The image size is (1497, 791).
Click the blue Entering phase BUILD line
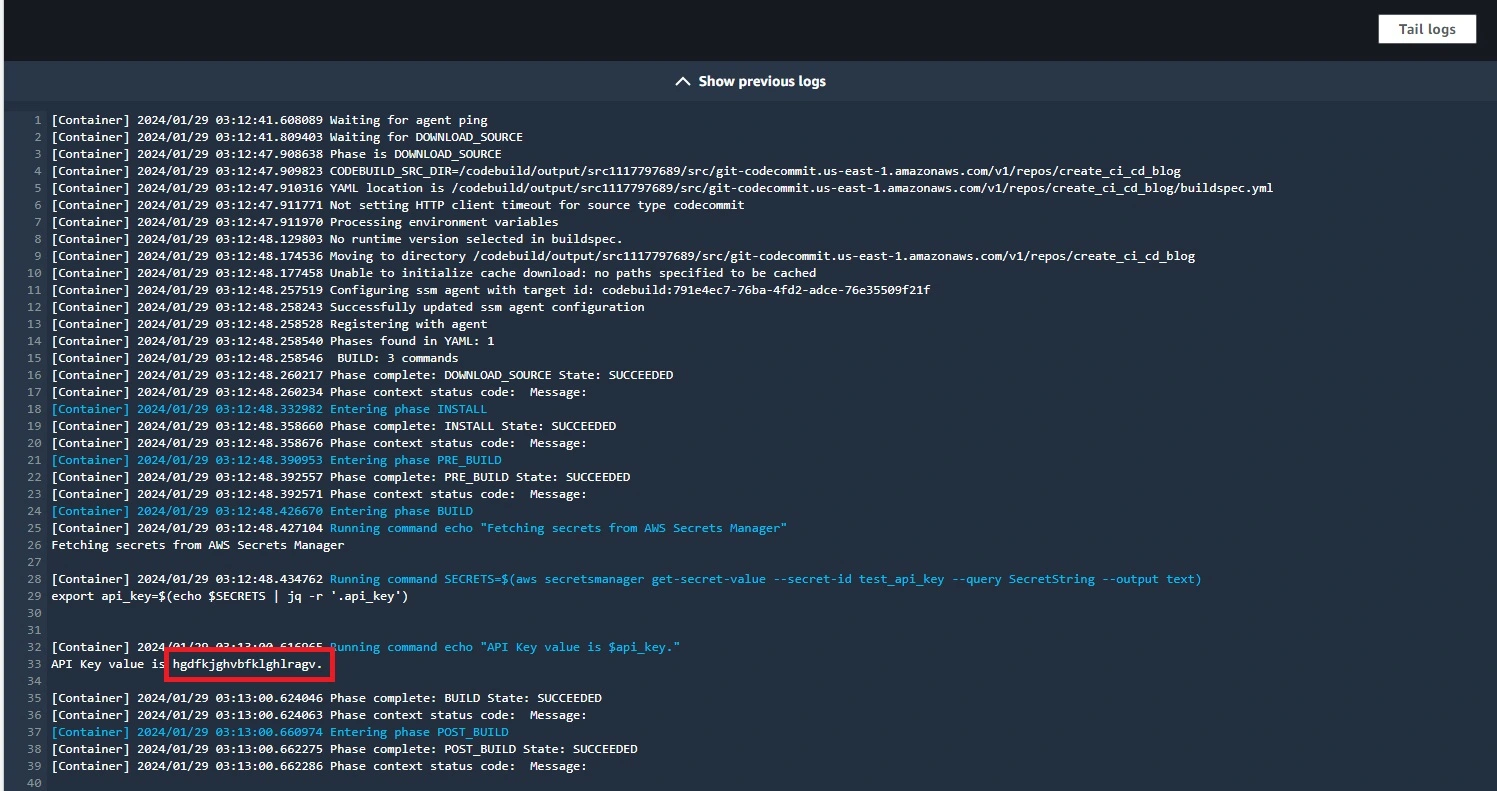[x=262, y=511]
